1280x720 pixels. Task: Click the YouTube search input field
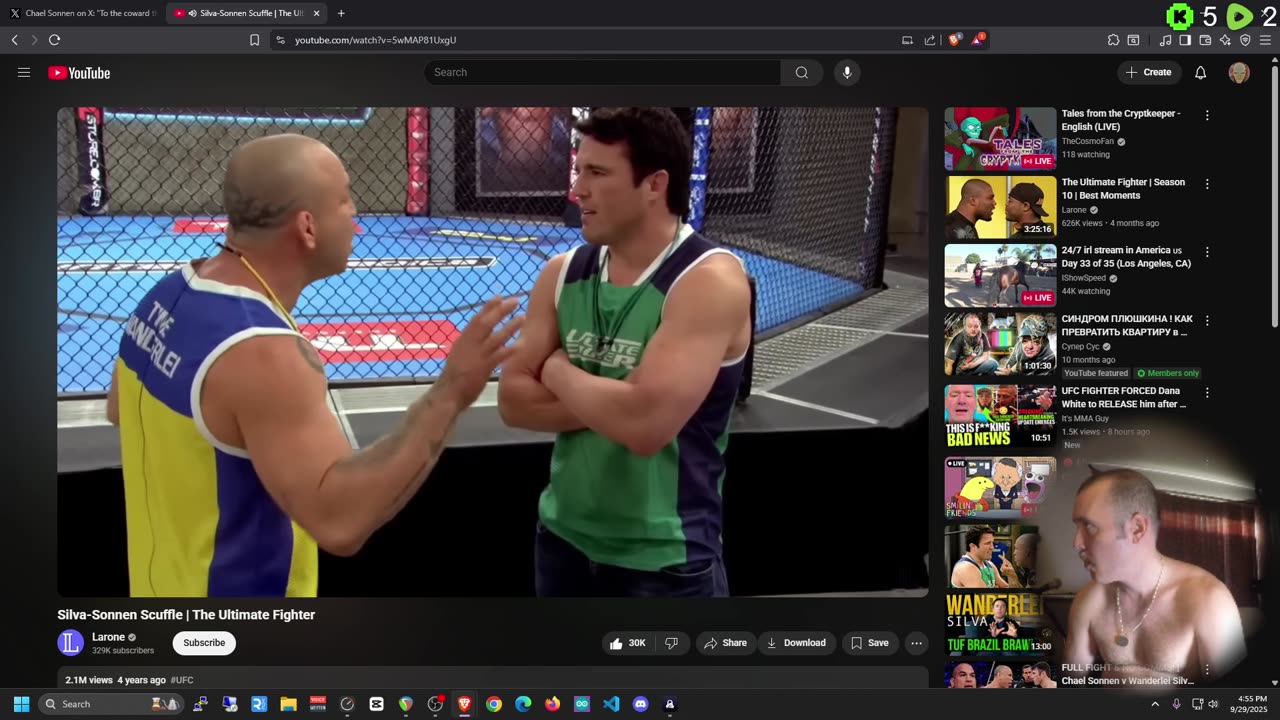pos(603,72)
